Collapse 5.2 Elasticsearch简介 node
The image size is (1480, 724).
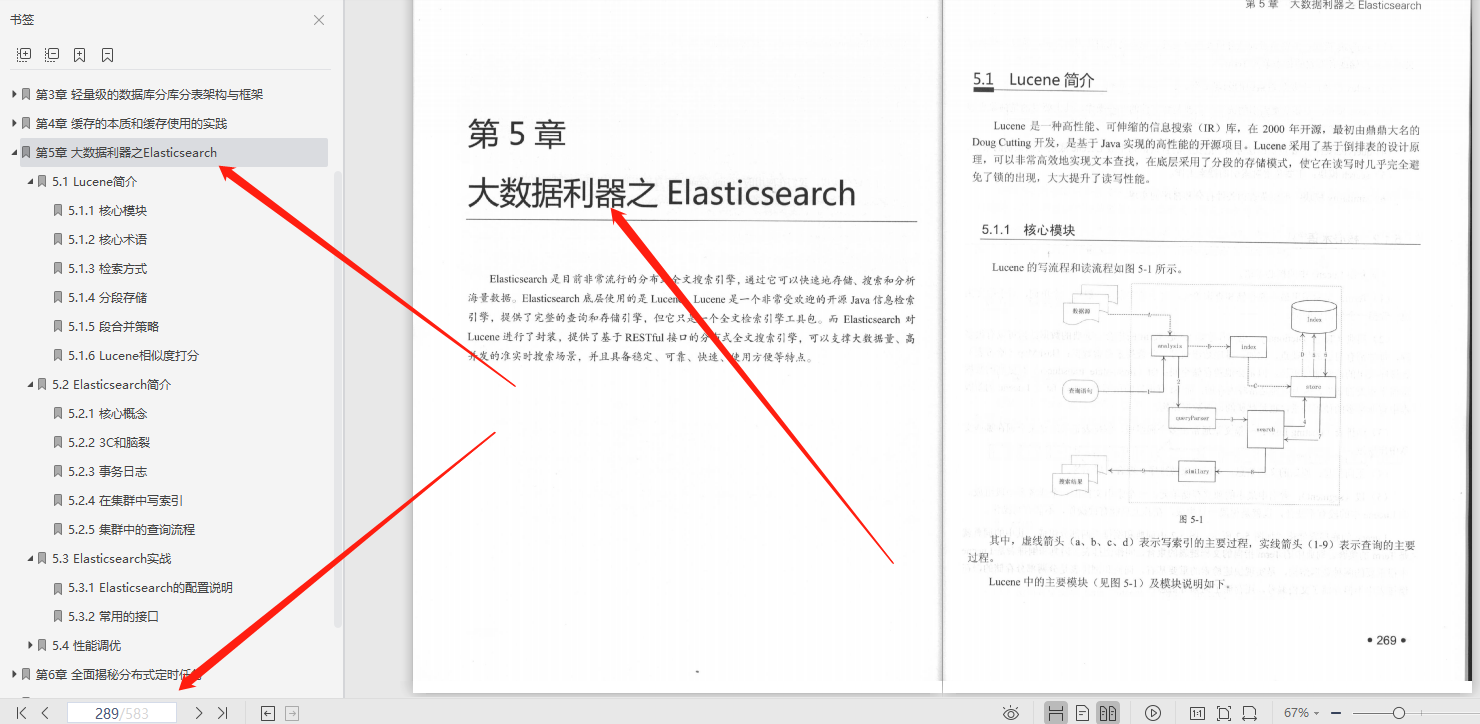30,384
